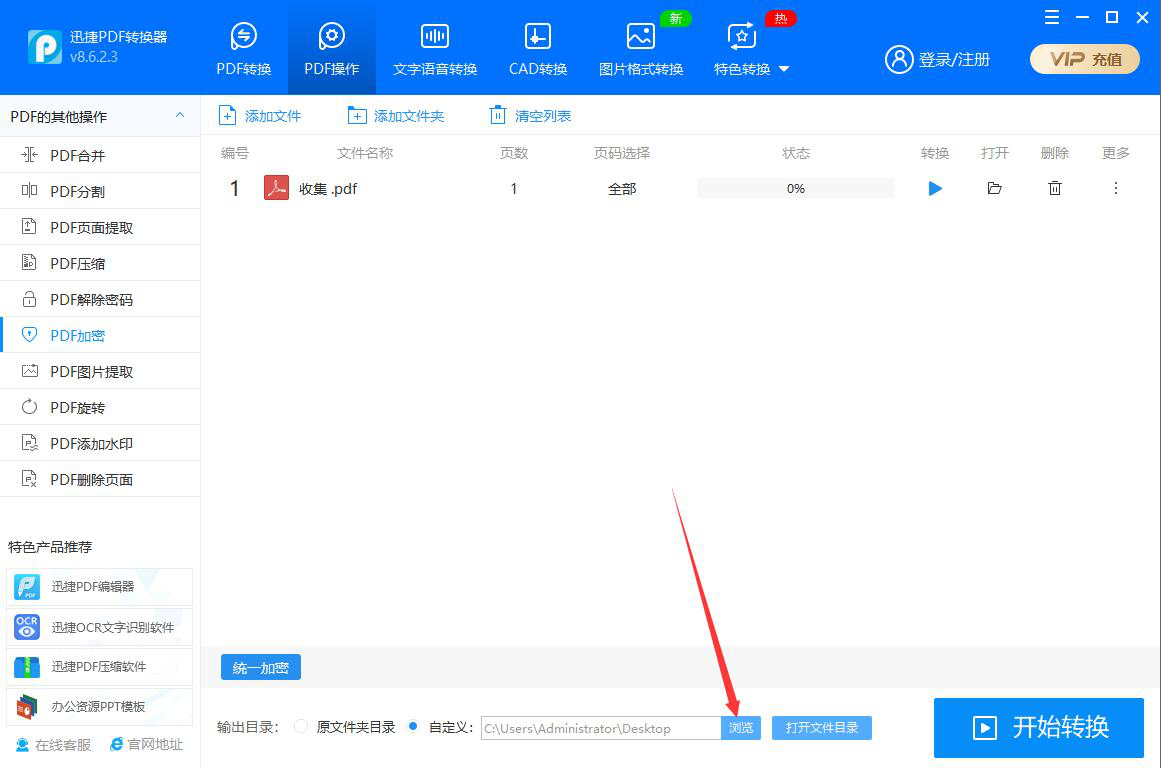
Task: Click the 浏览 browse button
Action: click(x=740, y=728)
